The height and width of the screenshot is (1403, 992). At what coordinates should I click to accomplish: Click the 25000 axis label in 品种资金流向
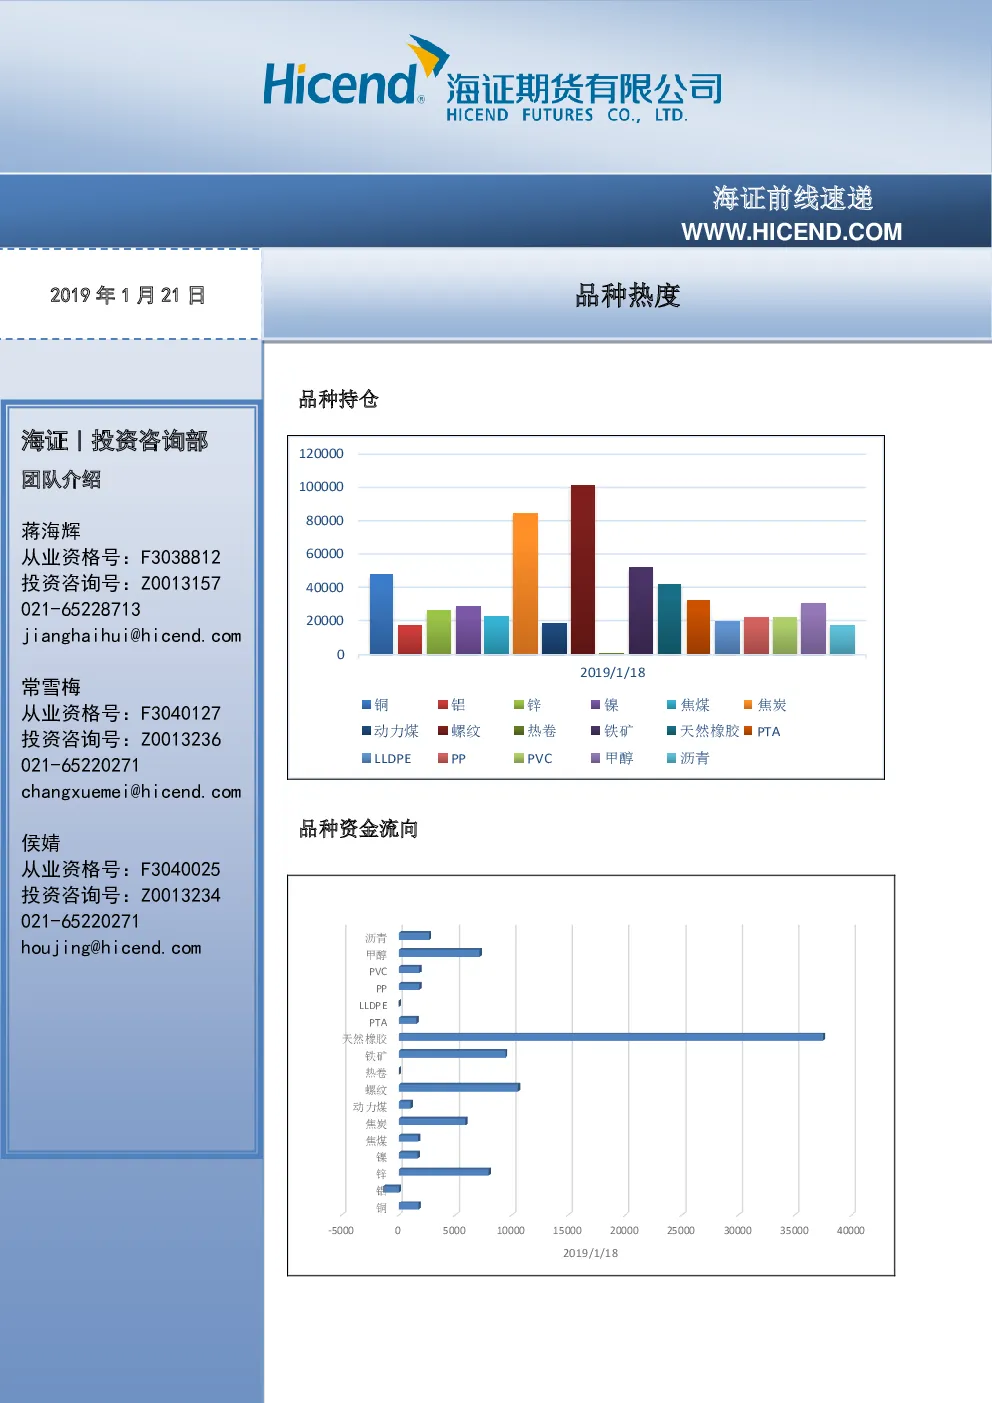(681, 1231)
